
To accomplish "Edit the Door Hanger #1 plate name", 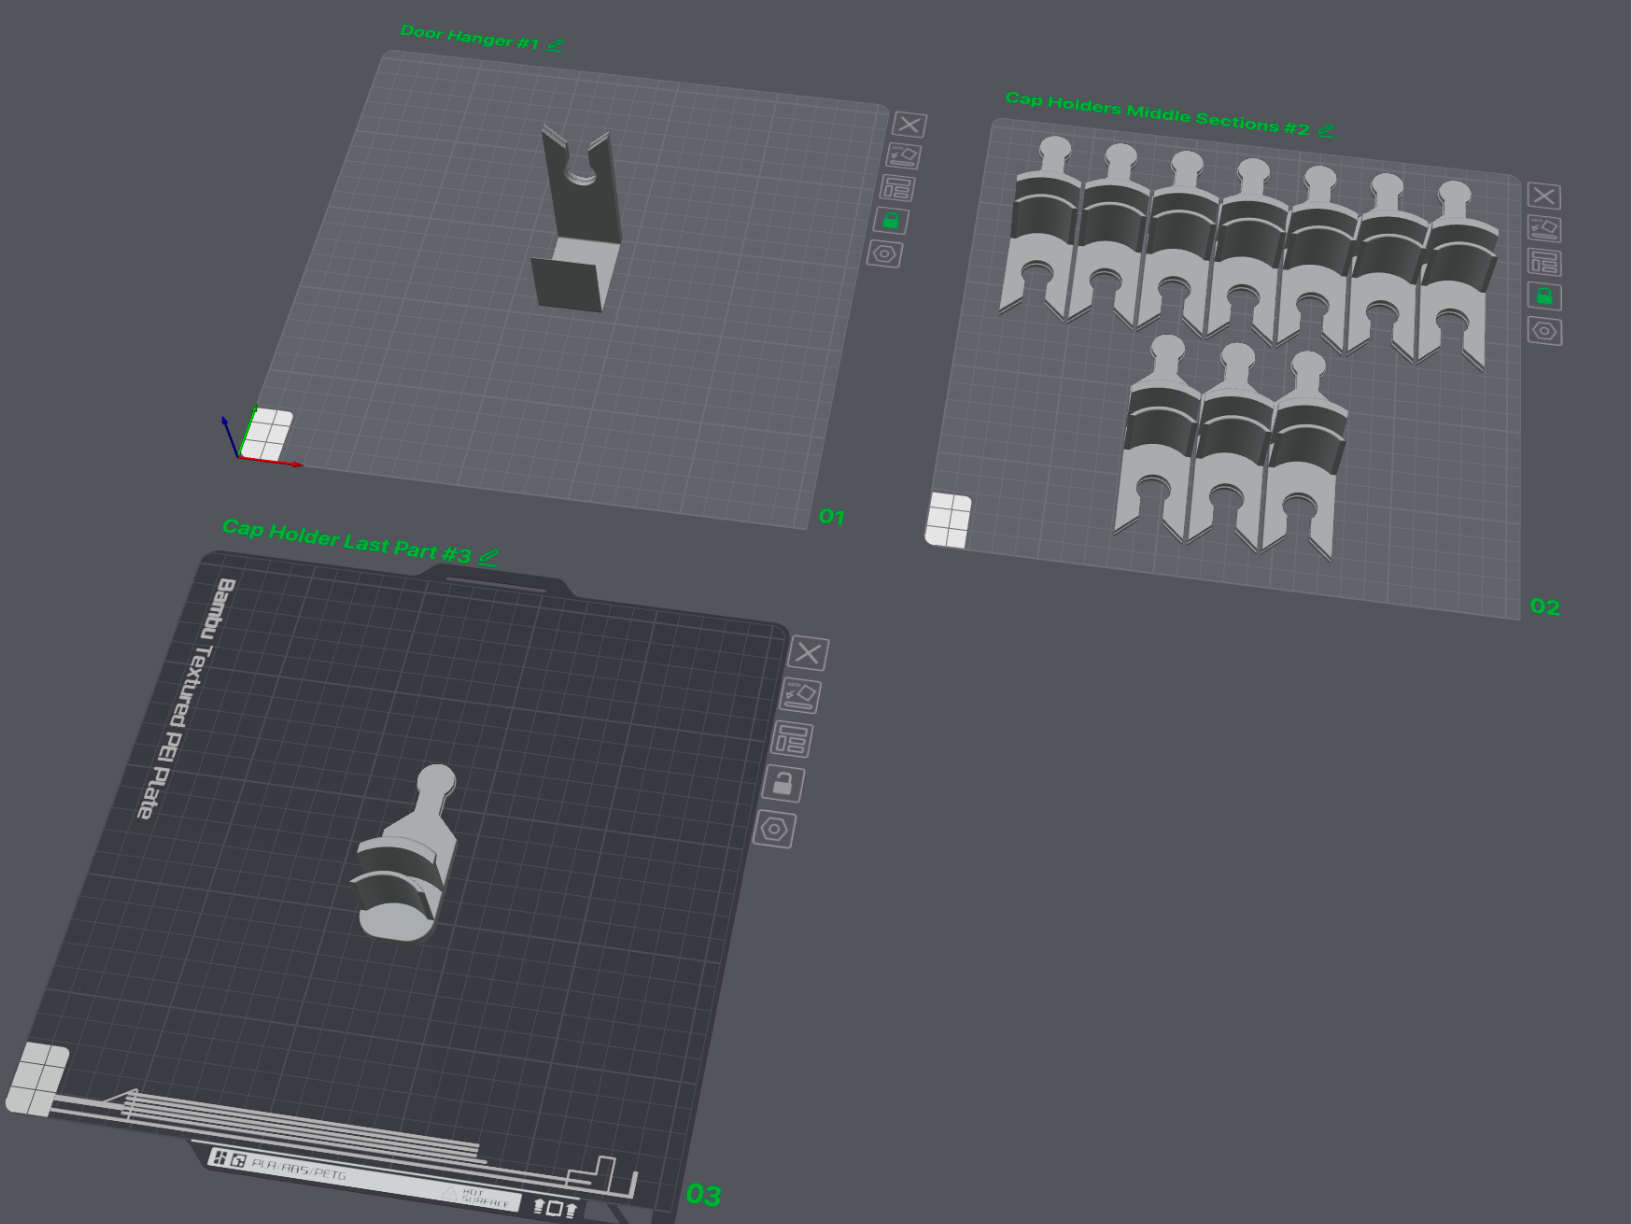I will tap(556, 45).
